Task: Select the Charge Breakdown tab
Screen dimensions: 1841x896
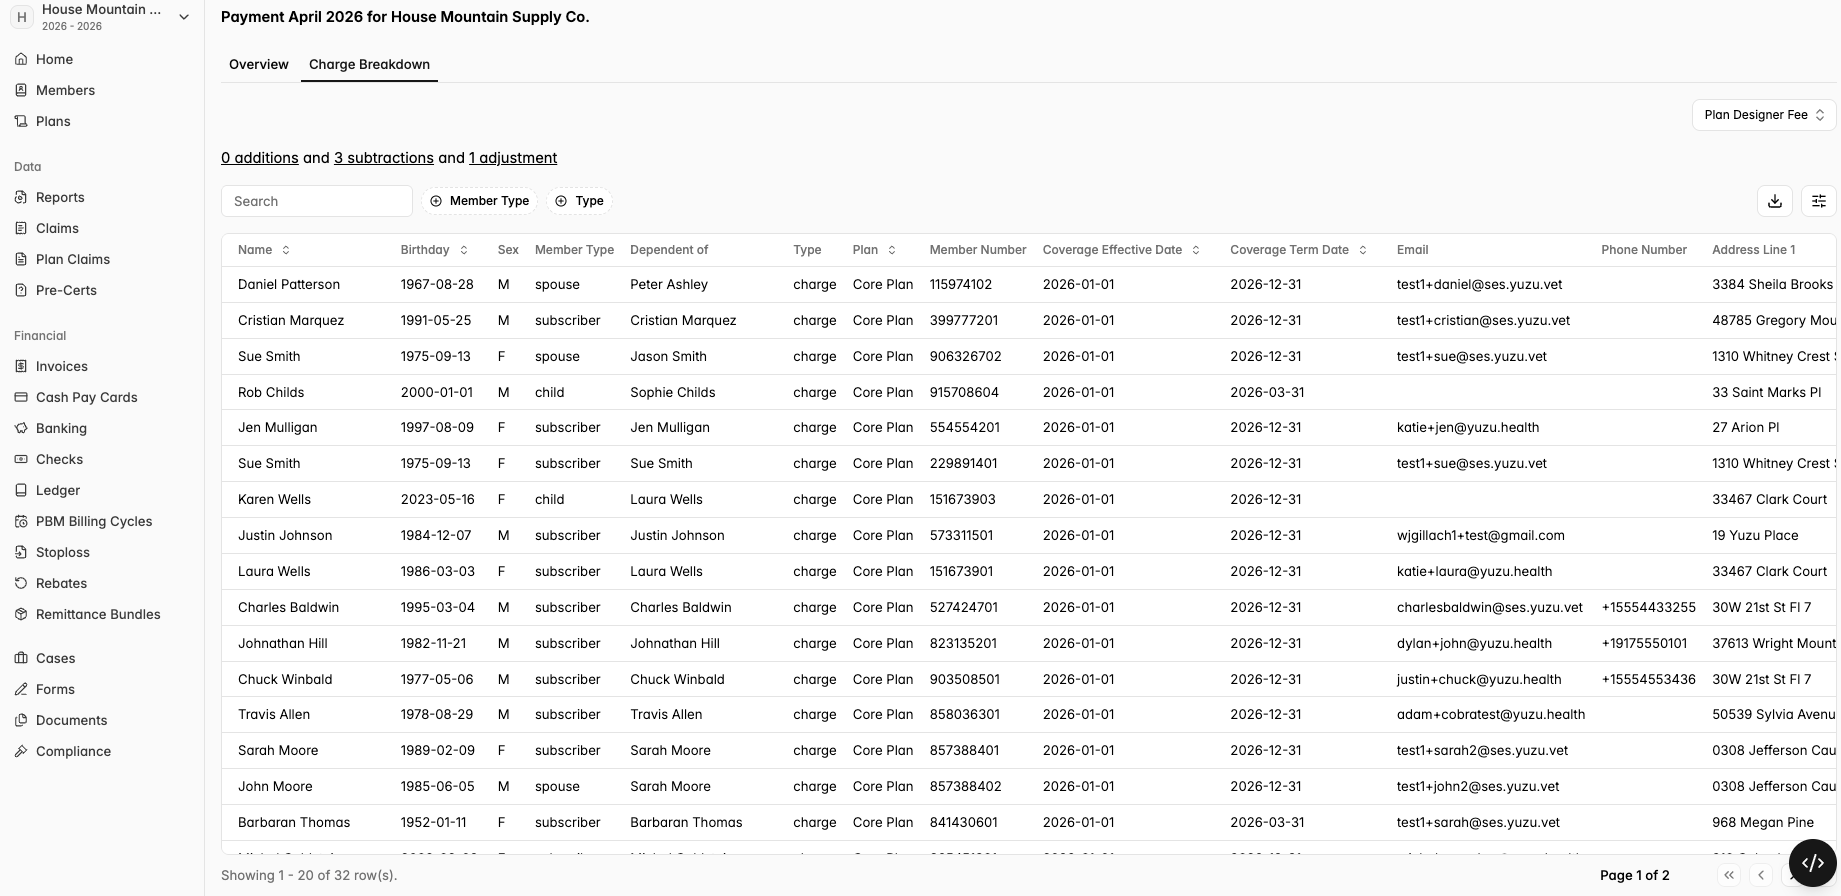Action: [369, 64]
